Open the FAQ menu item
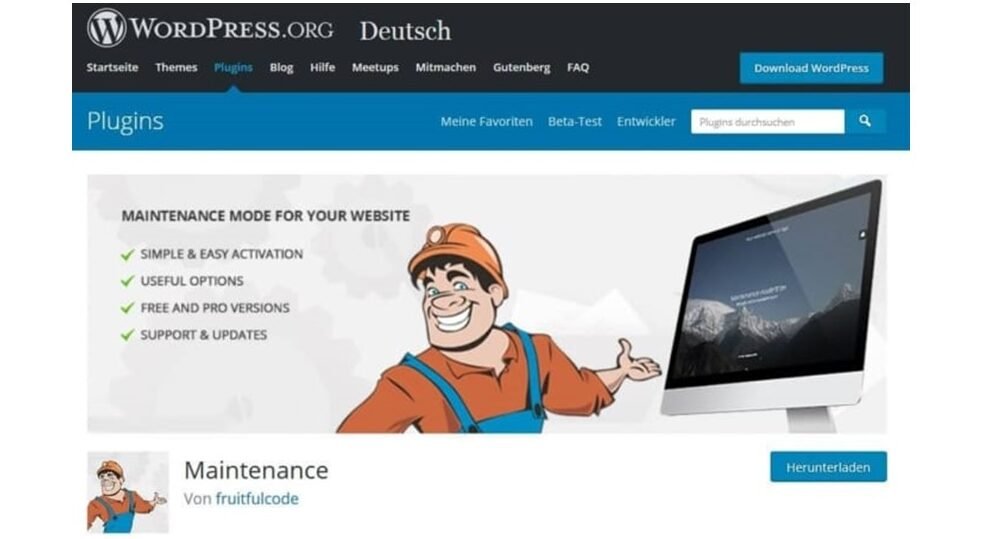989x539 pixels. 578,67
